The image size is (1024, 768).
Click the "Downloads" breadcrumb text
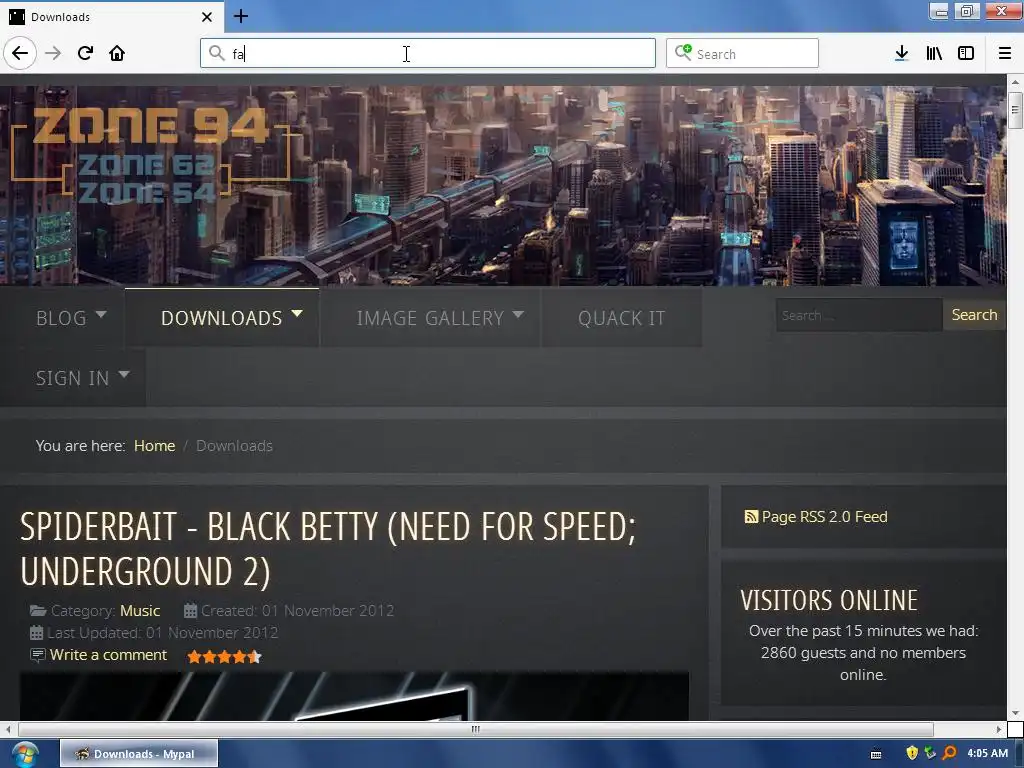click(x=234, y=446)
